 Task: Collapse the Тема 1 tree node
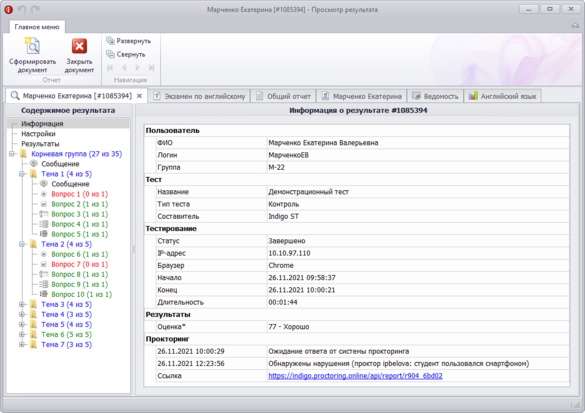22,174
